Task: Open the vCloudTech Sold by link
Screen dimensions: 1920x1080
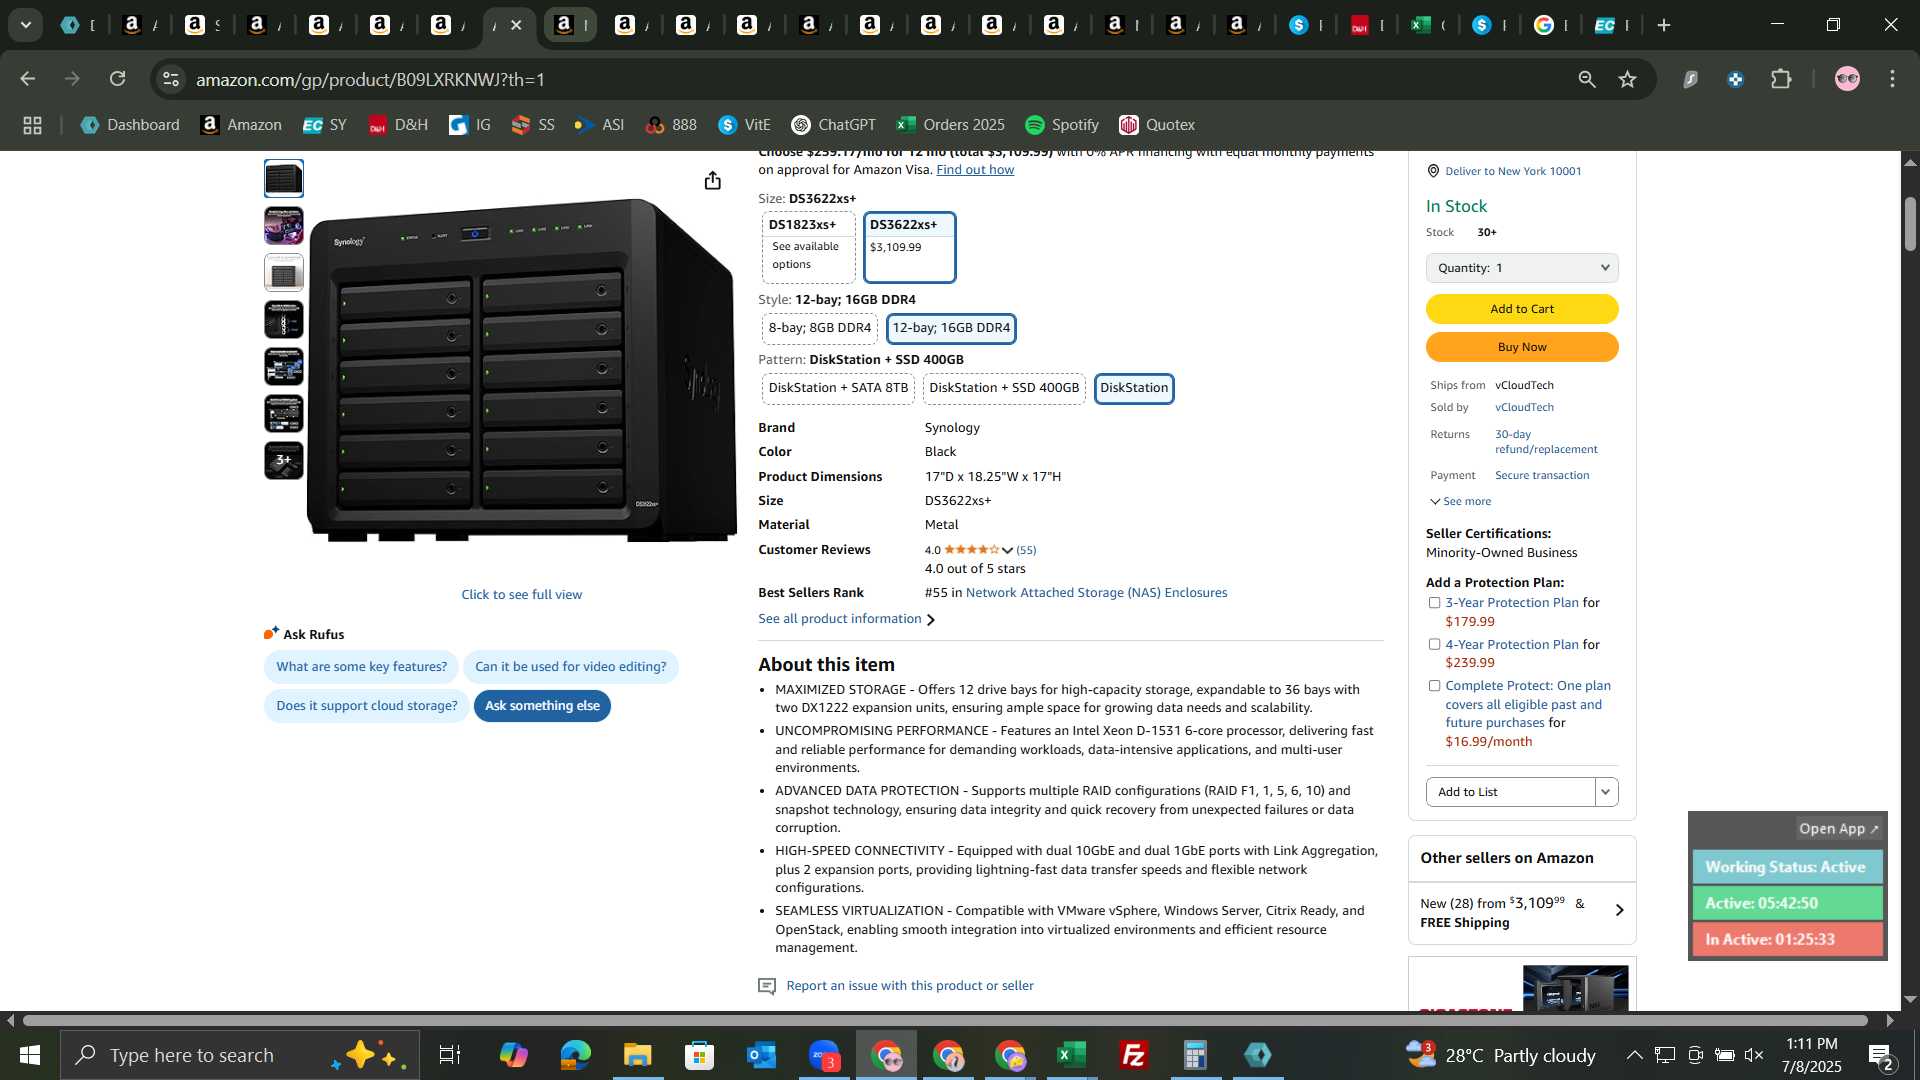Action: coord(1524,408)
